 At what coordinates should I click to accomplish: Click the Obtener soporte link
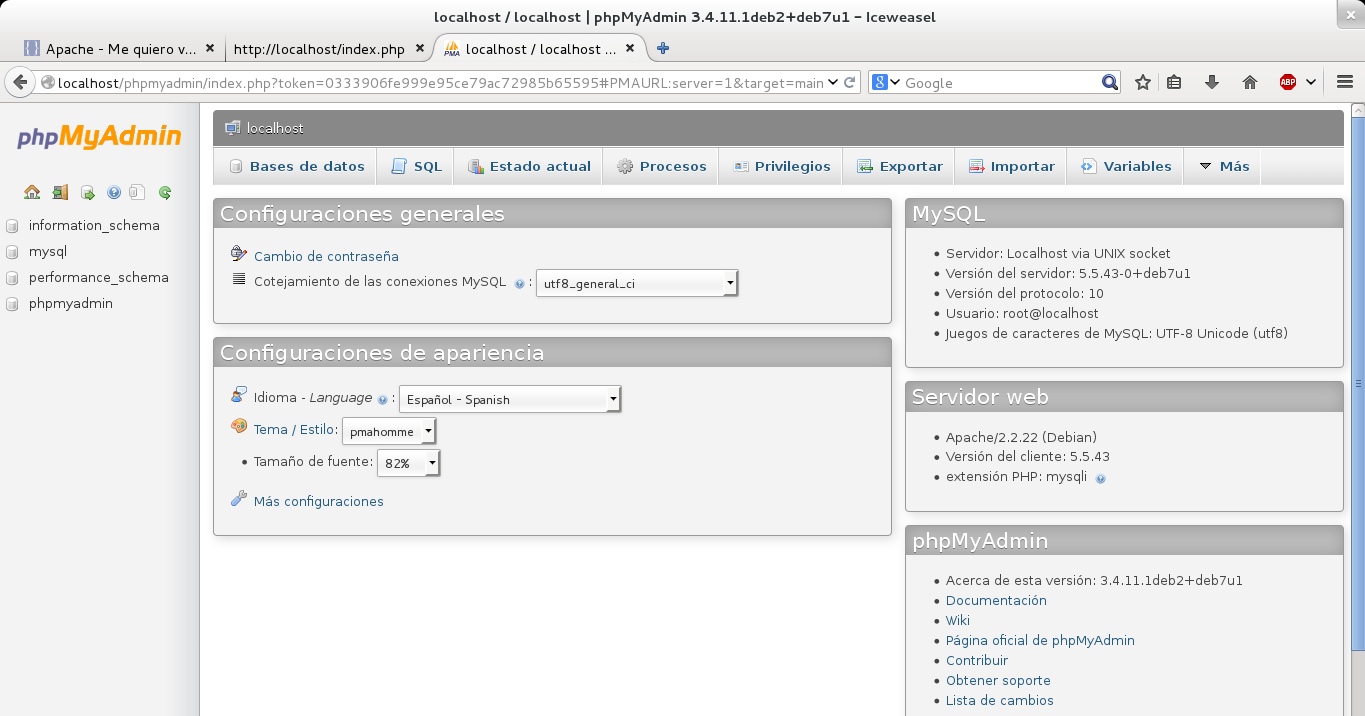pyautogui.click(x=998, y=681)
